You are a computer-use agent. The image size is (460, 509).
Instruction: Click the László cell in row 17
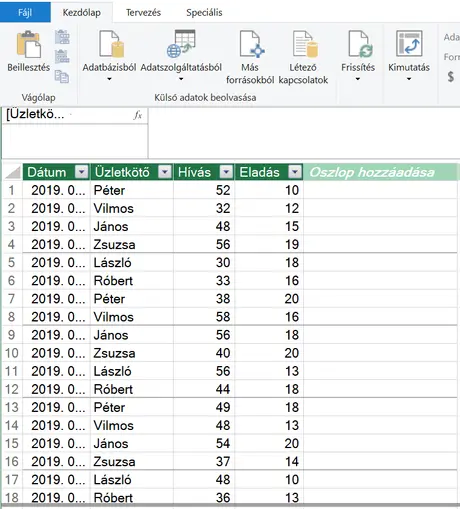point(132,479)
